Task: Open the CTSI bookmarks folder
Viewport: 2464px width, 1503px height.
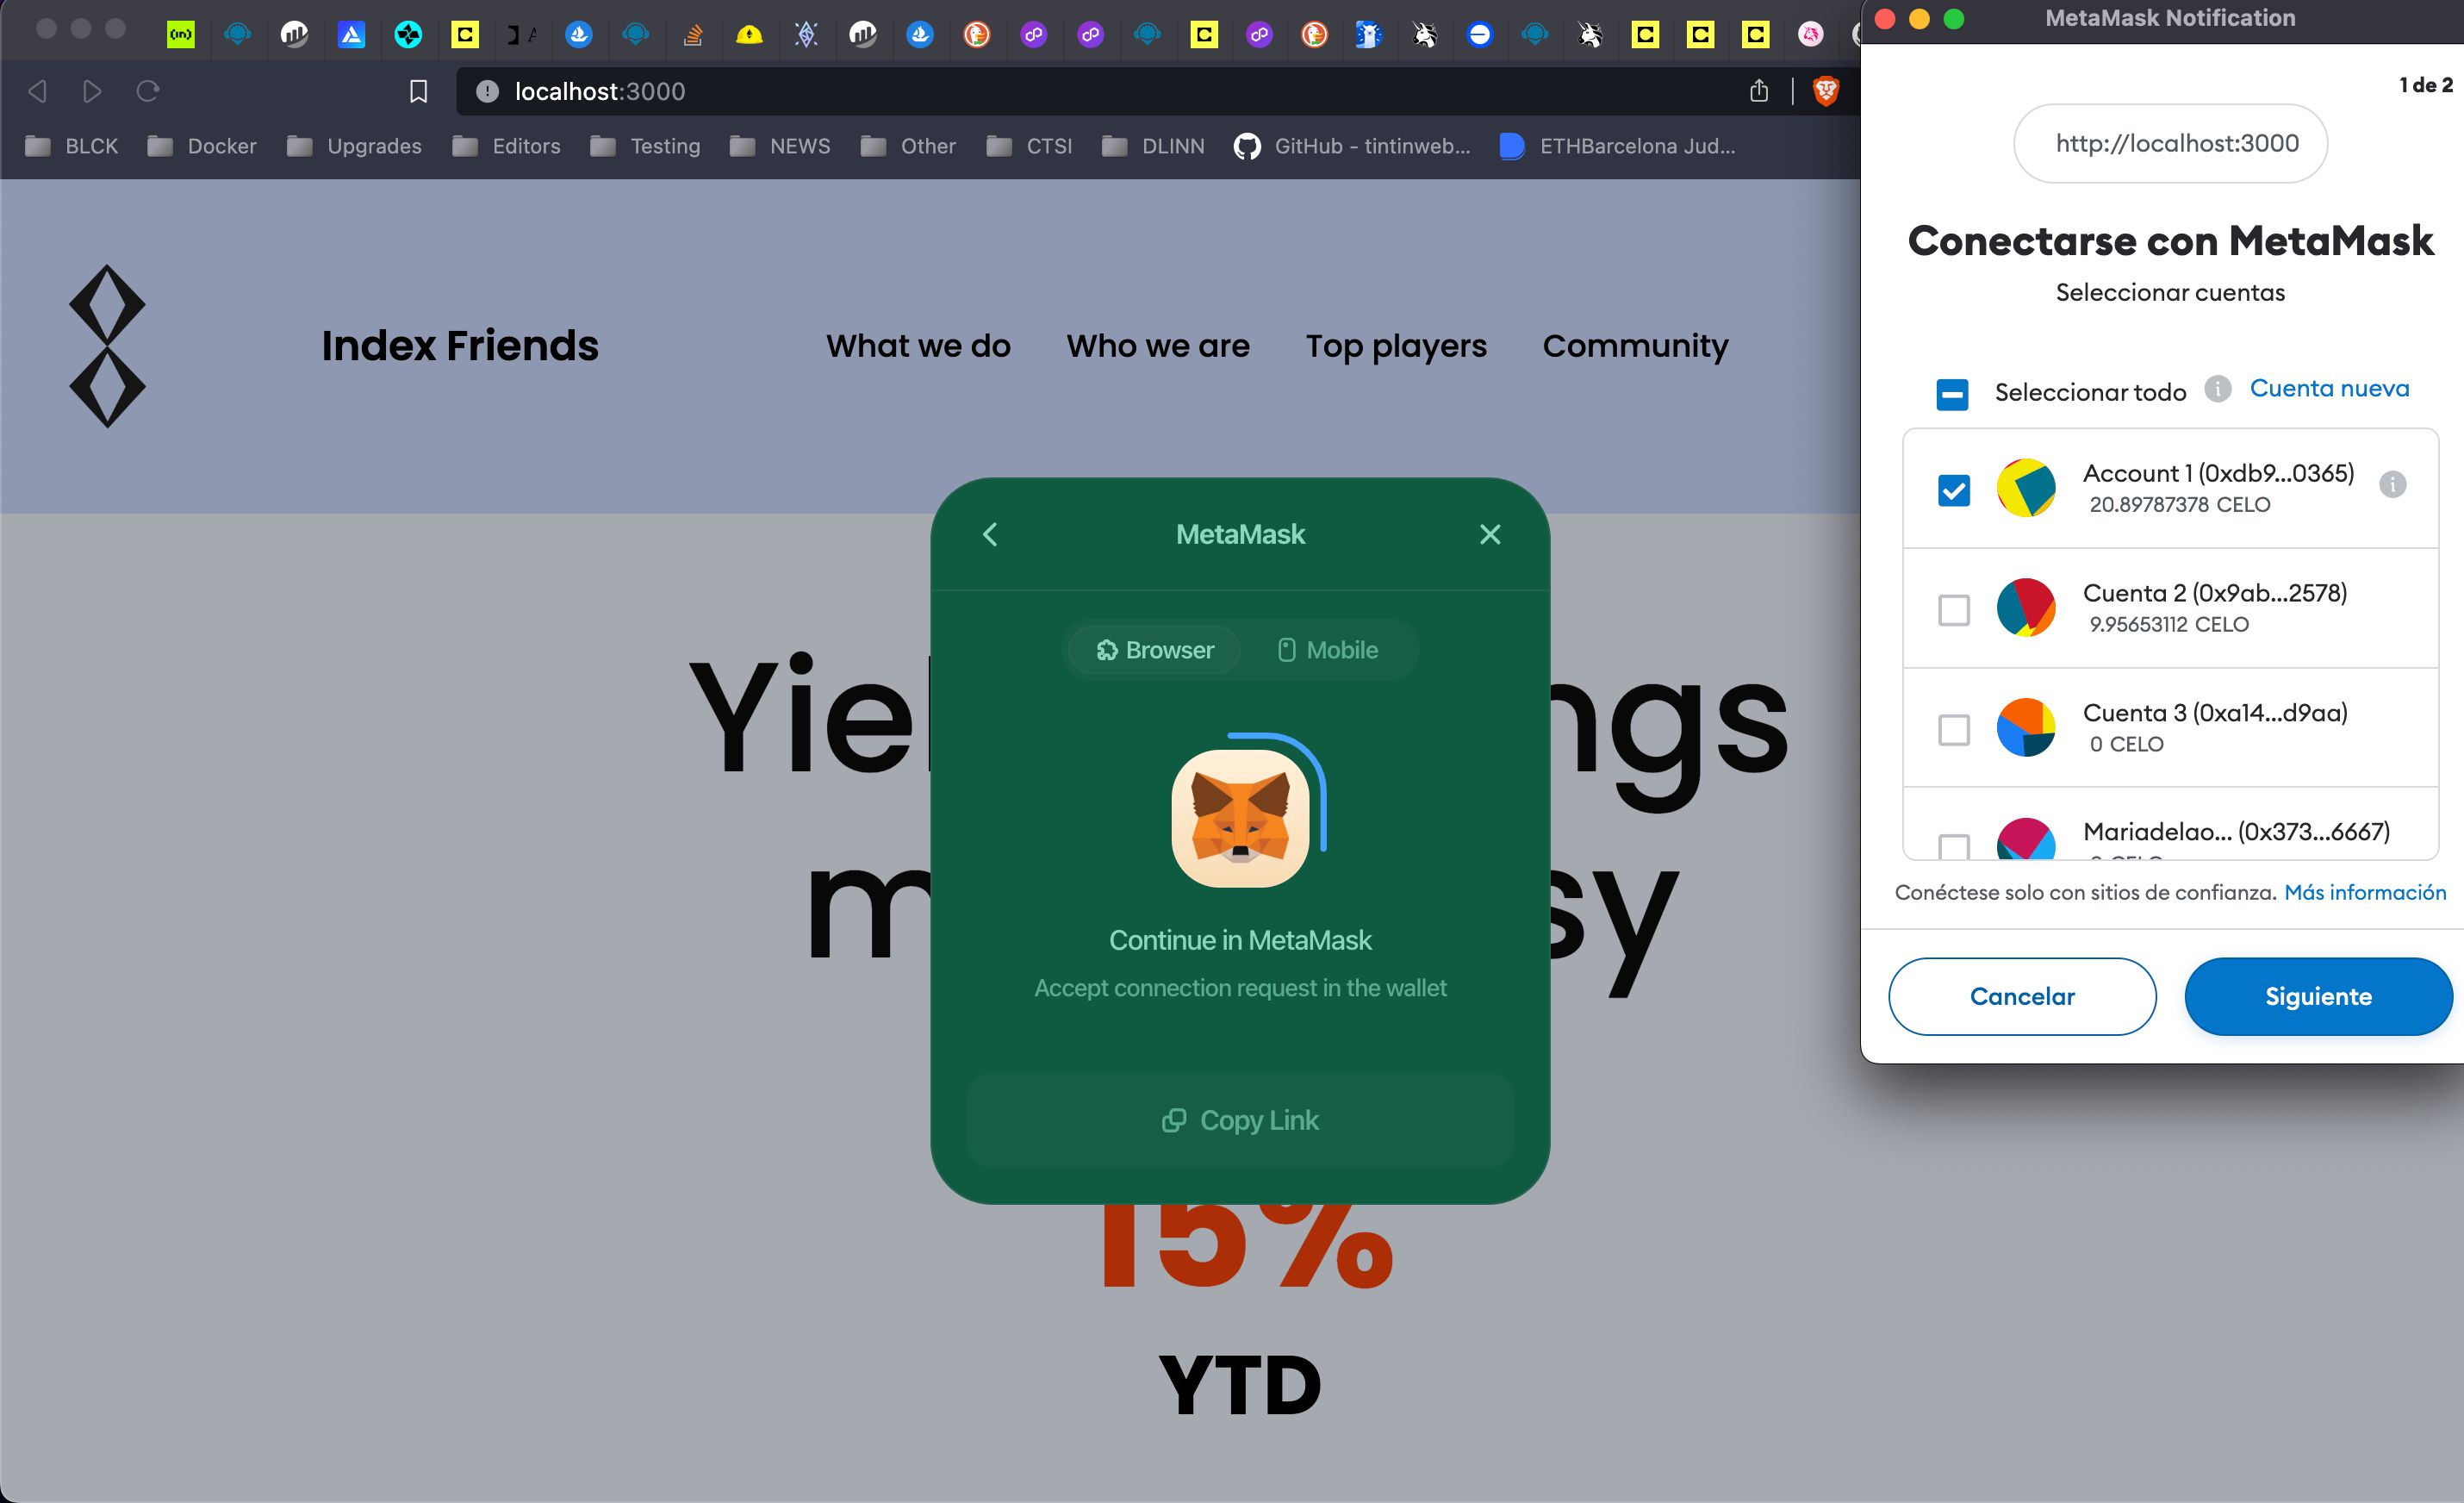Action: [1029, 146]
